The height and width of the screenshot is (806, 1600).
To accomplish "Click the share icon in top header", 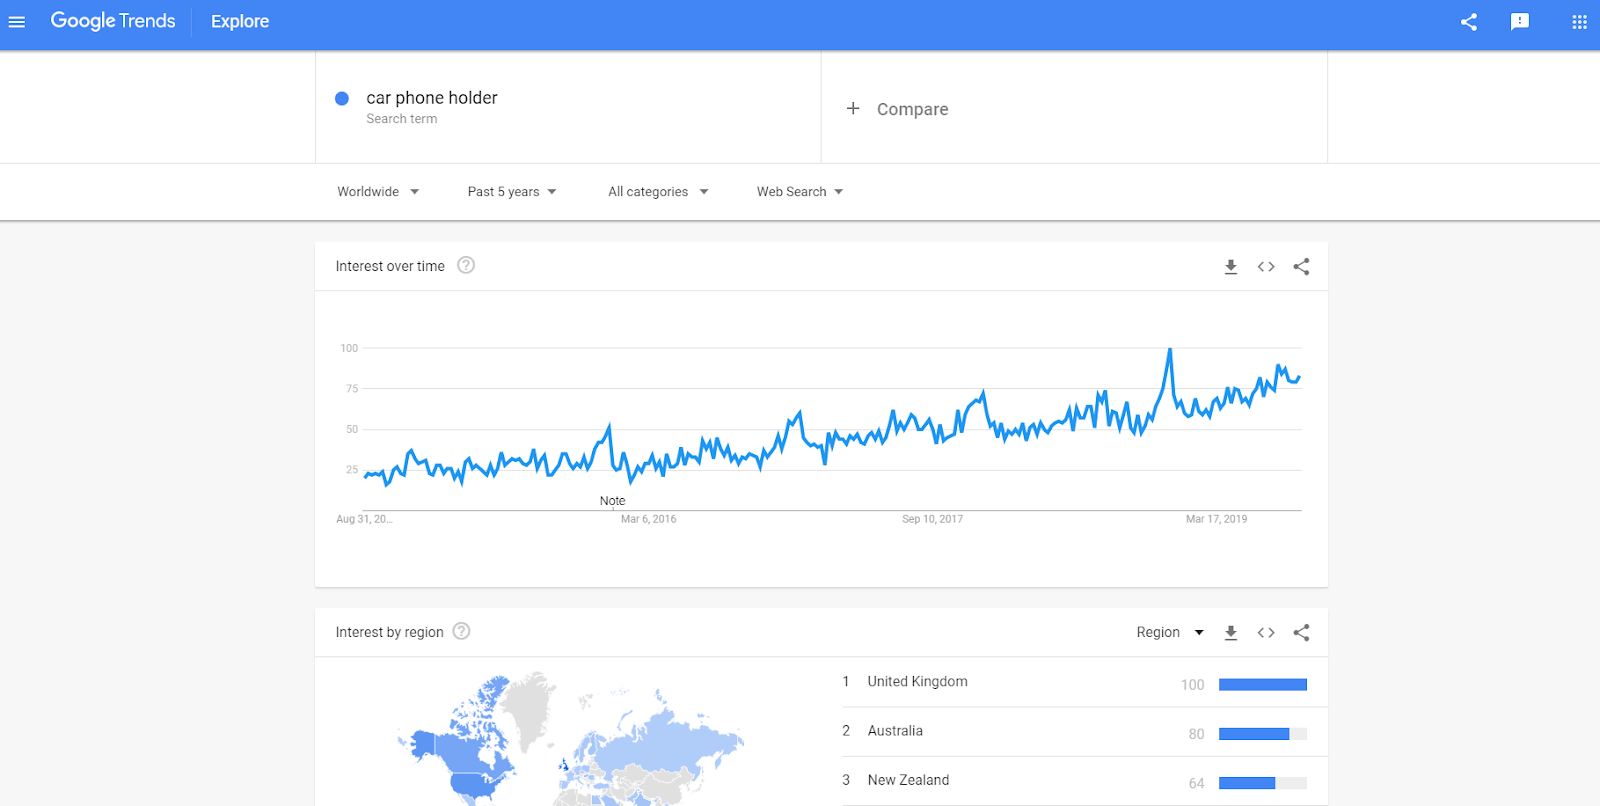I will click(1468, 22).
